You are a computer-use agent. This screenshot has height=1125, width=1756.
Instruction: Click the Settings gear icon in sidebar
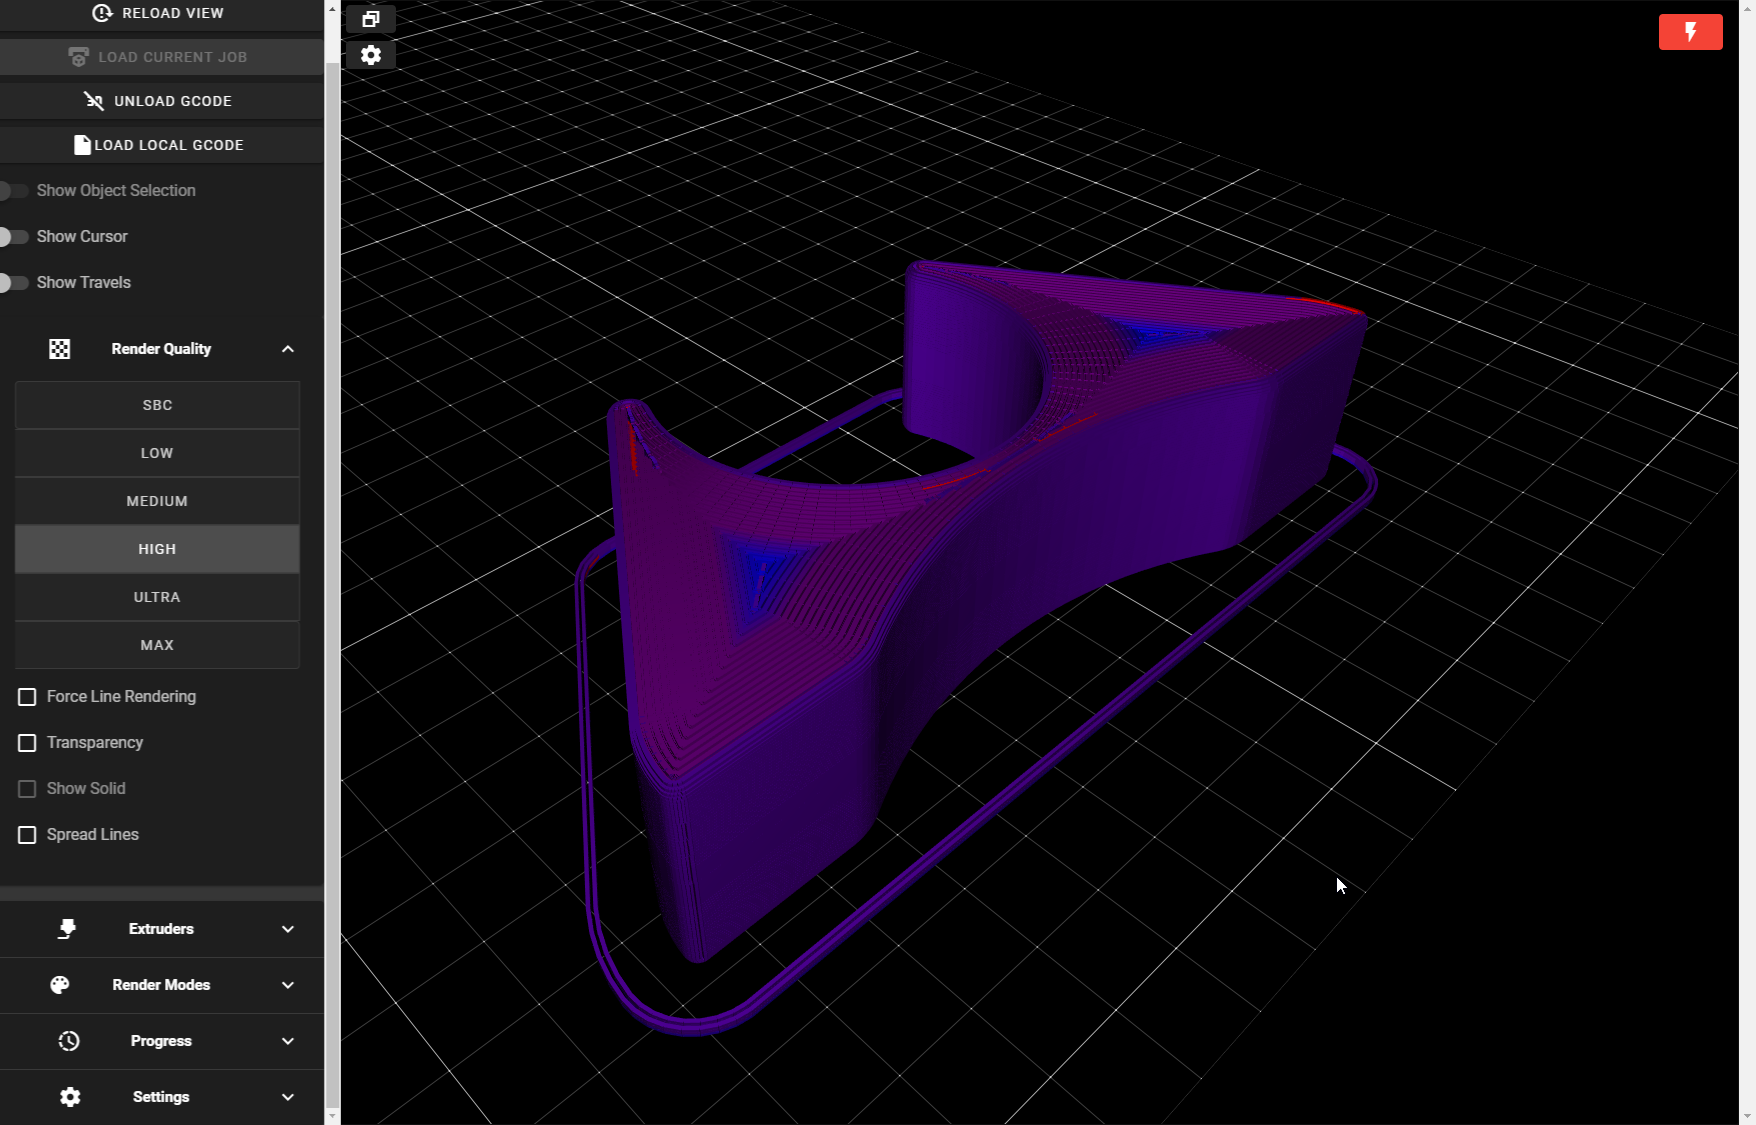[x=70, y=1097]
